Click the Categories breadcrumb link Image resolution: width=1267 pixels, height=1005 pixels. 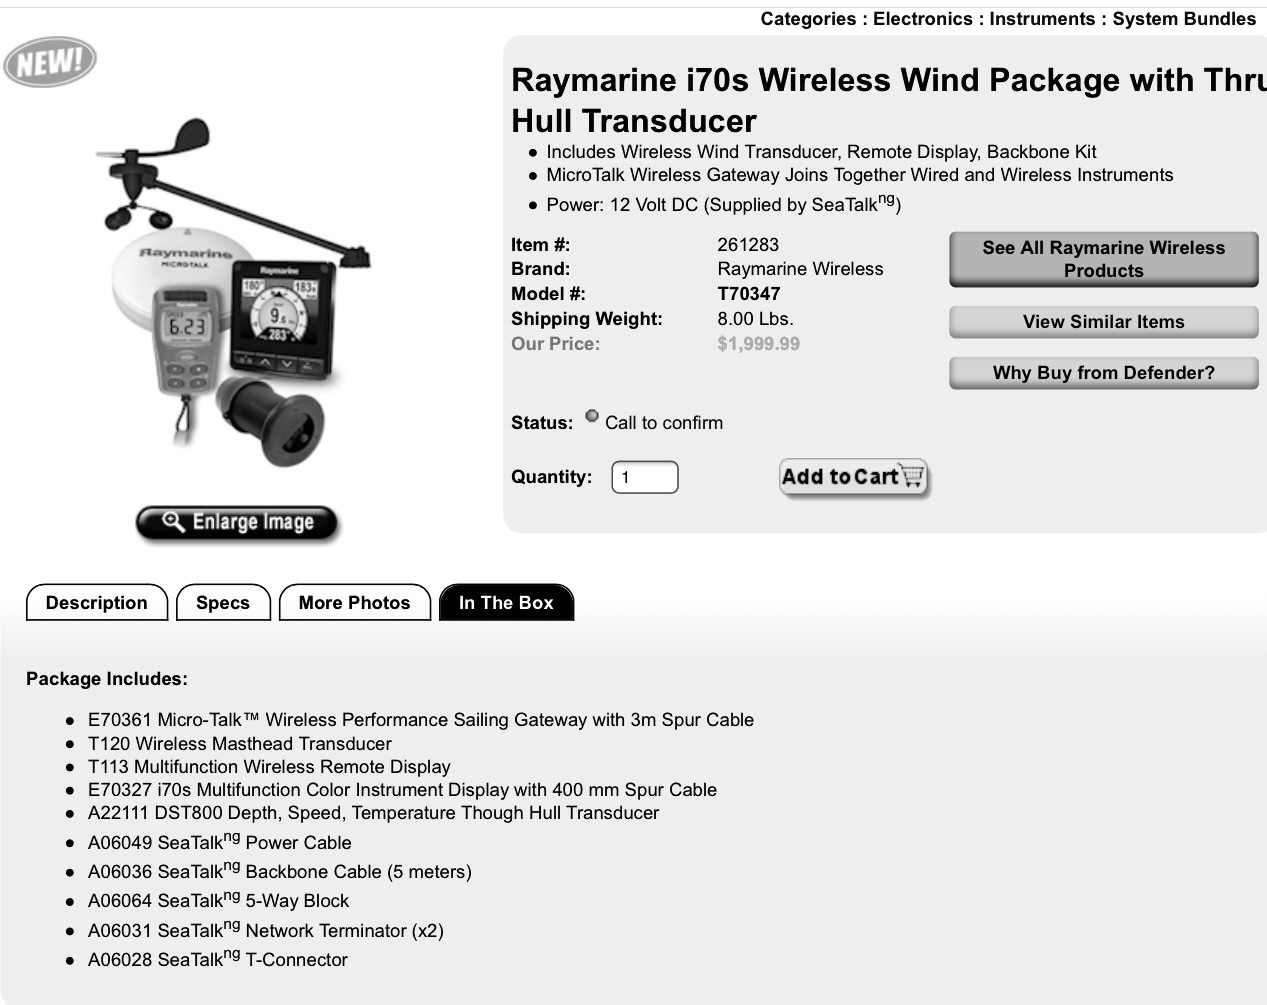pyautogui.click(x=808, y=19)
